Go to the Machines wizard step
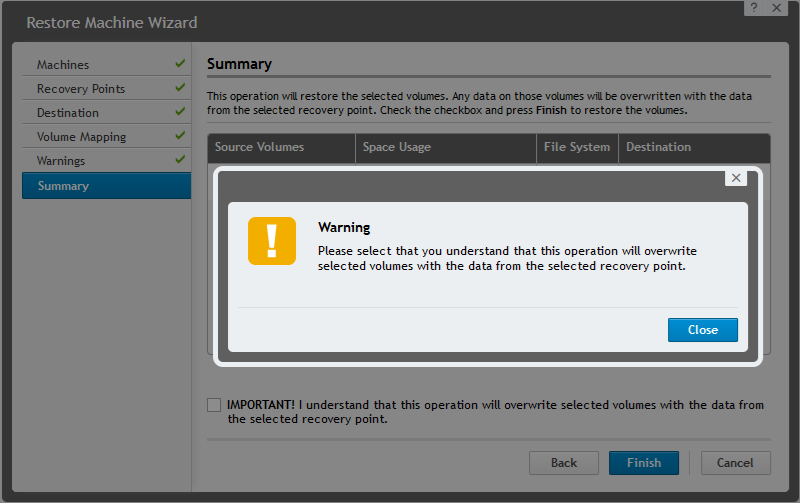 click(x=63, y=65)
